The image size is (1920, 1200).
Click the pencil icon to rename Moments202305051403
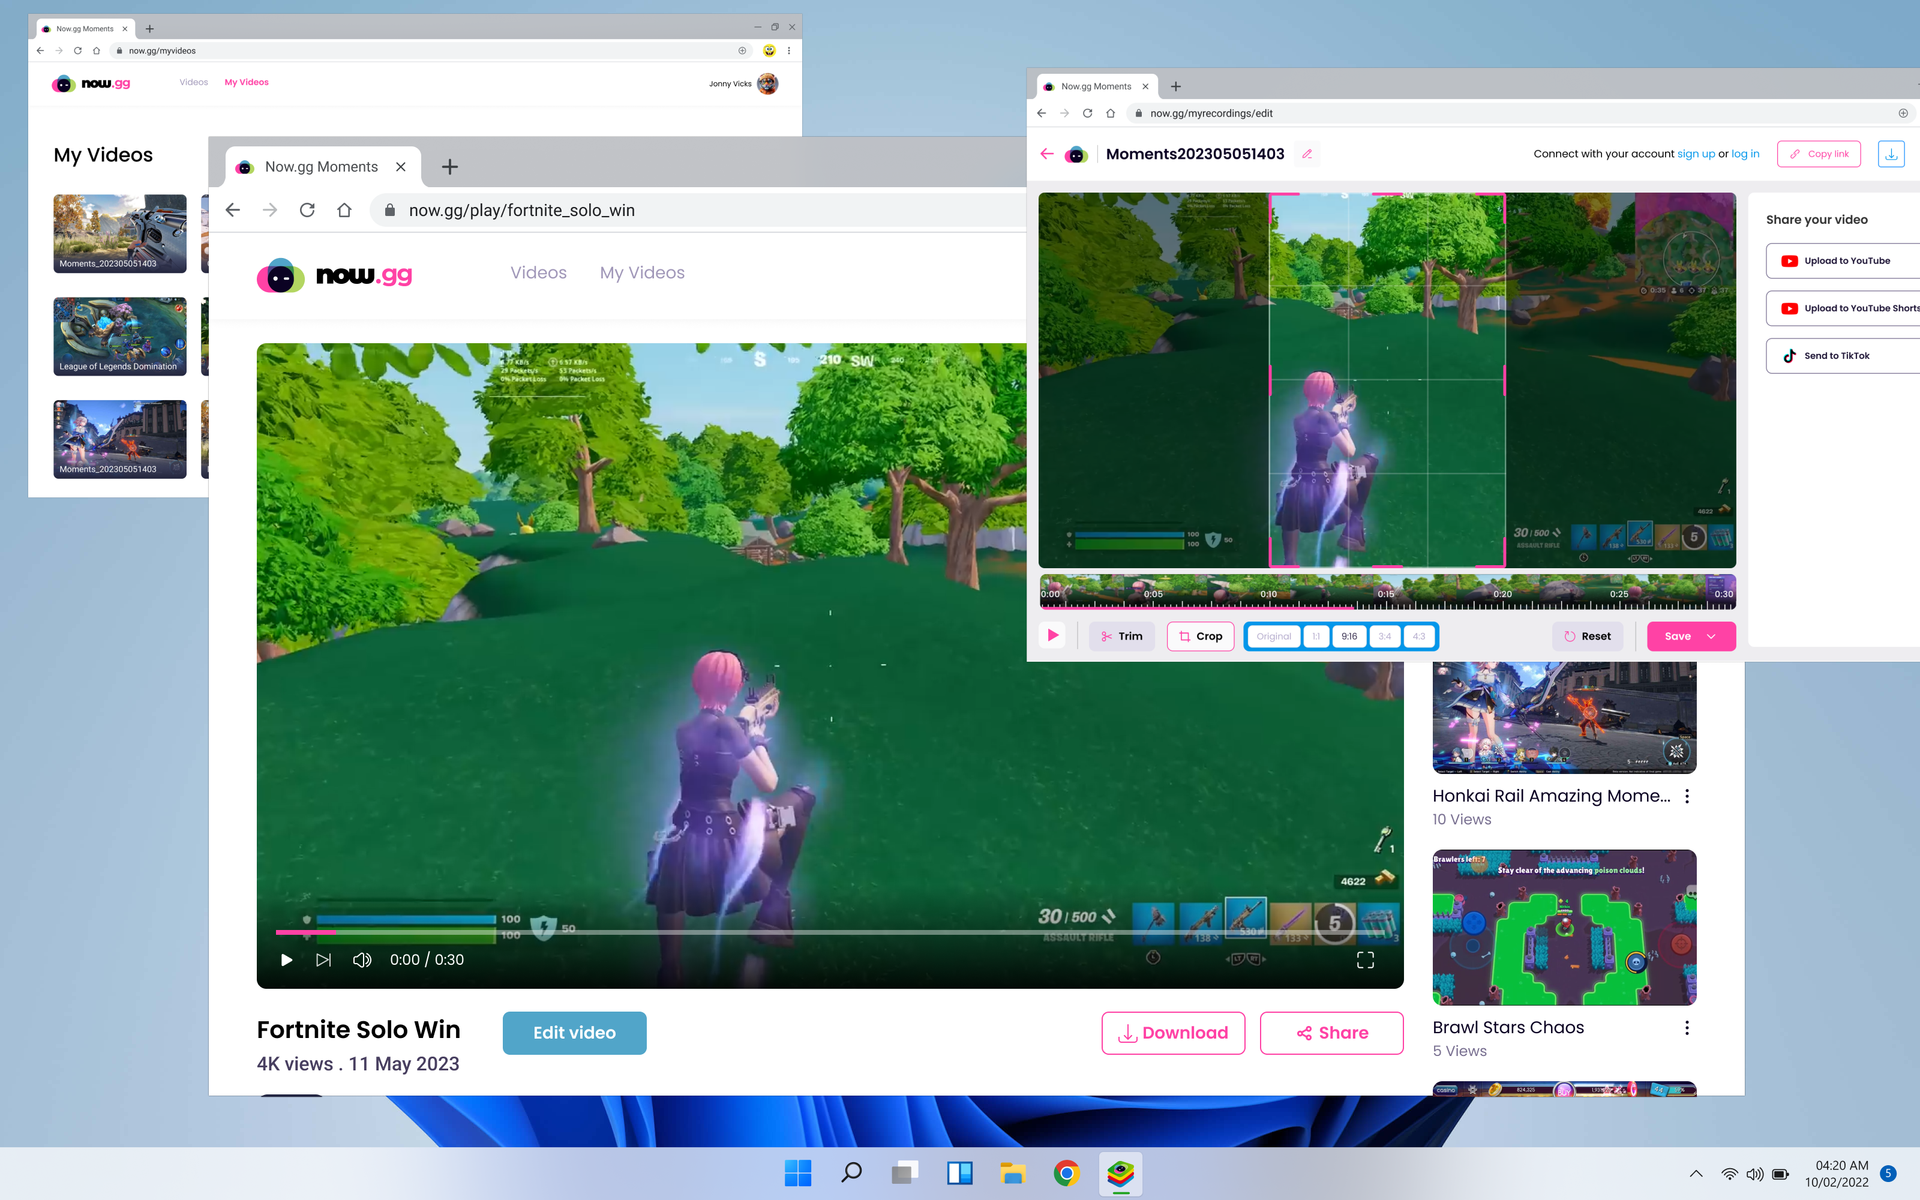coord(1307,154)
